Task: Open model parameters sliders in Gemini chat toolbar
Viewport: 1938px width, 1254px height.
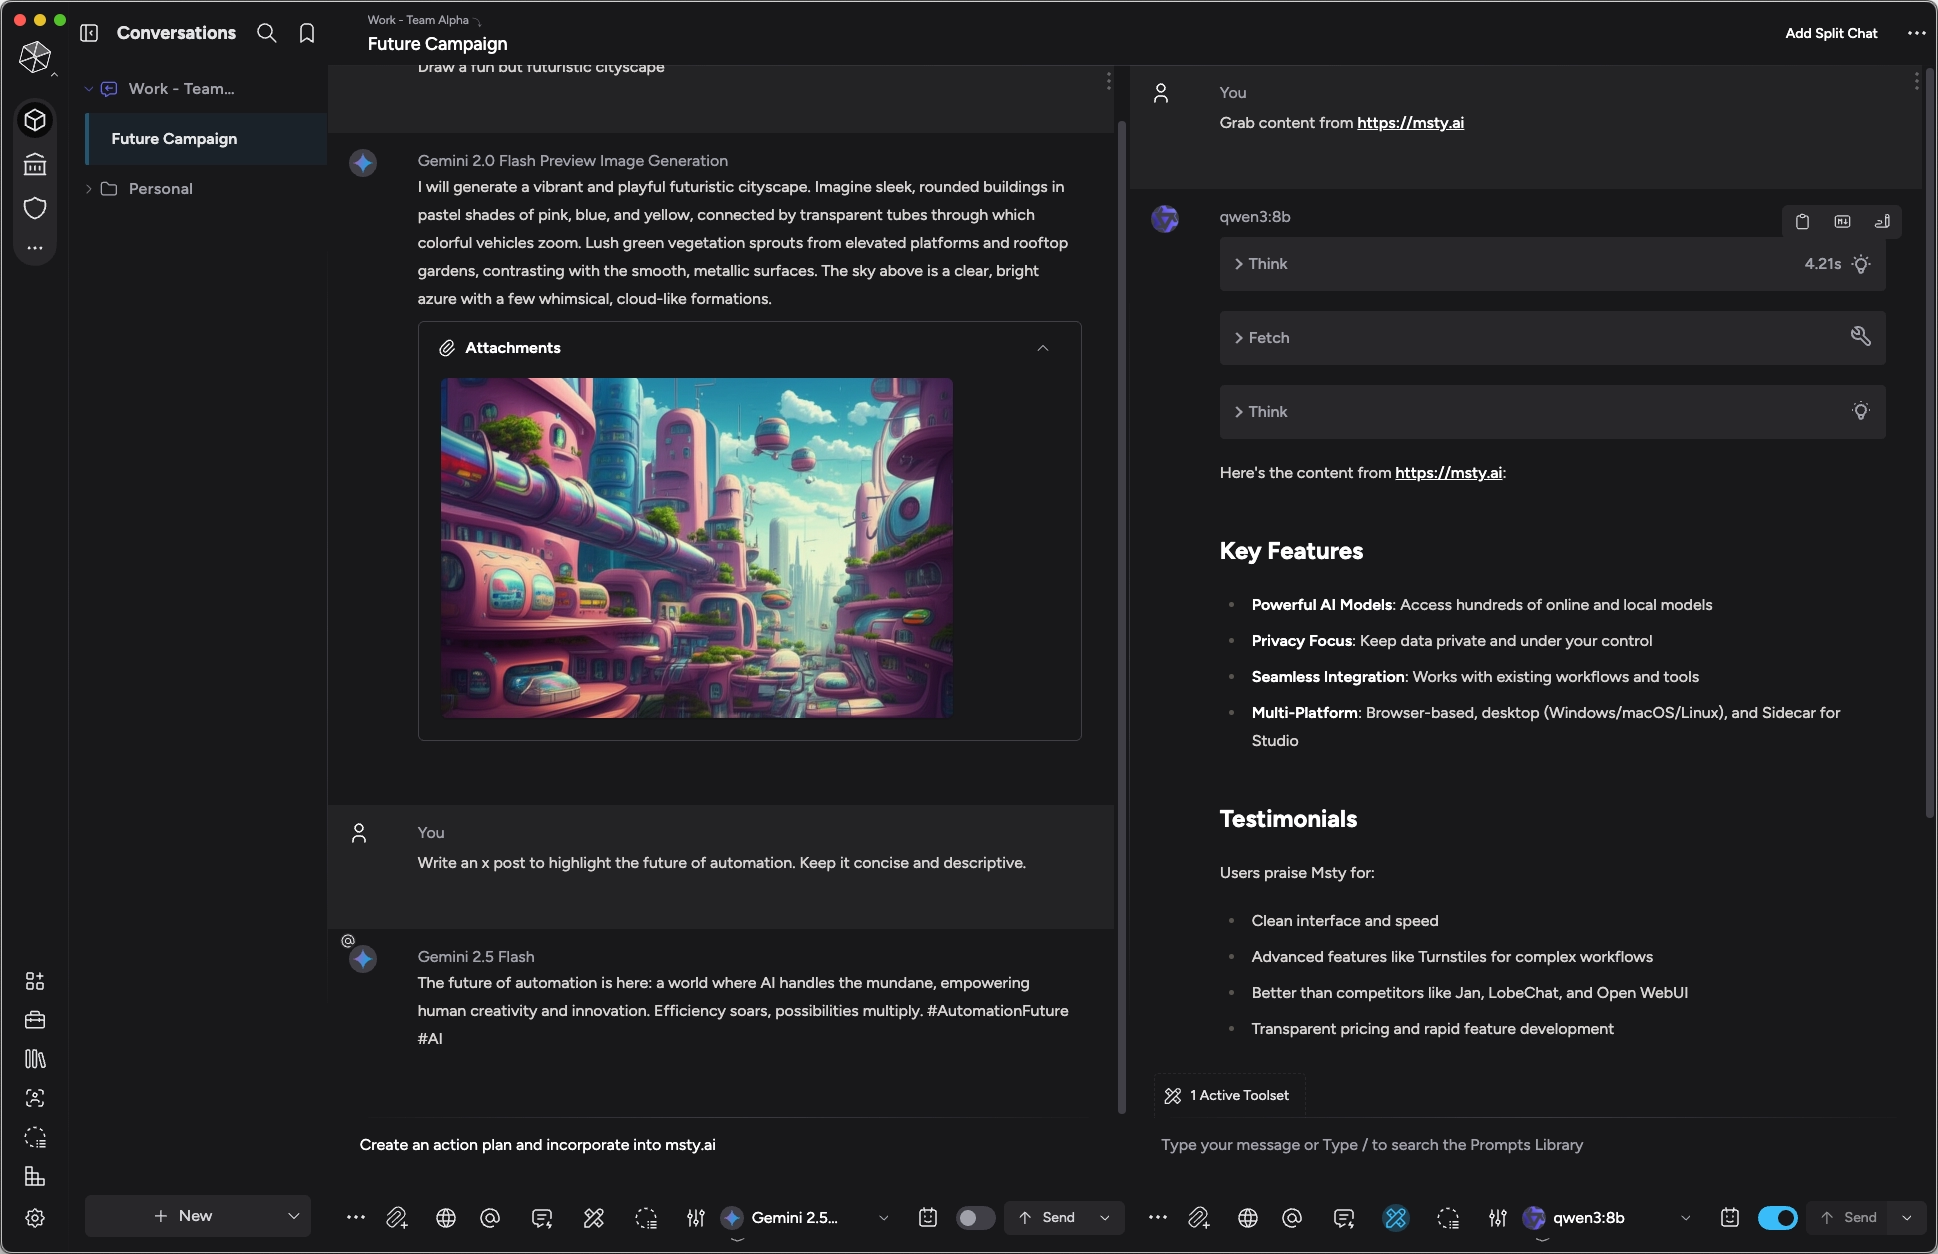Action: coord(696,1217)
